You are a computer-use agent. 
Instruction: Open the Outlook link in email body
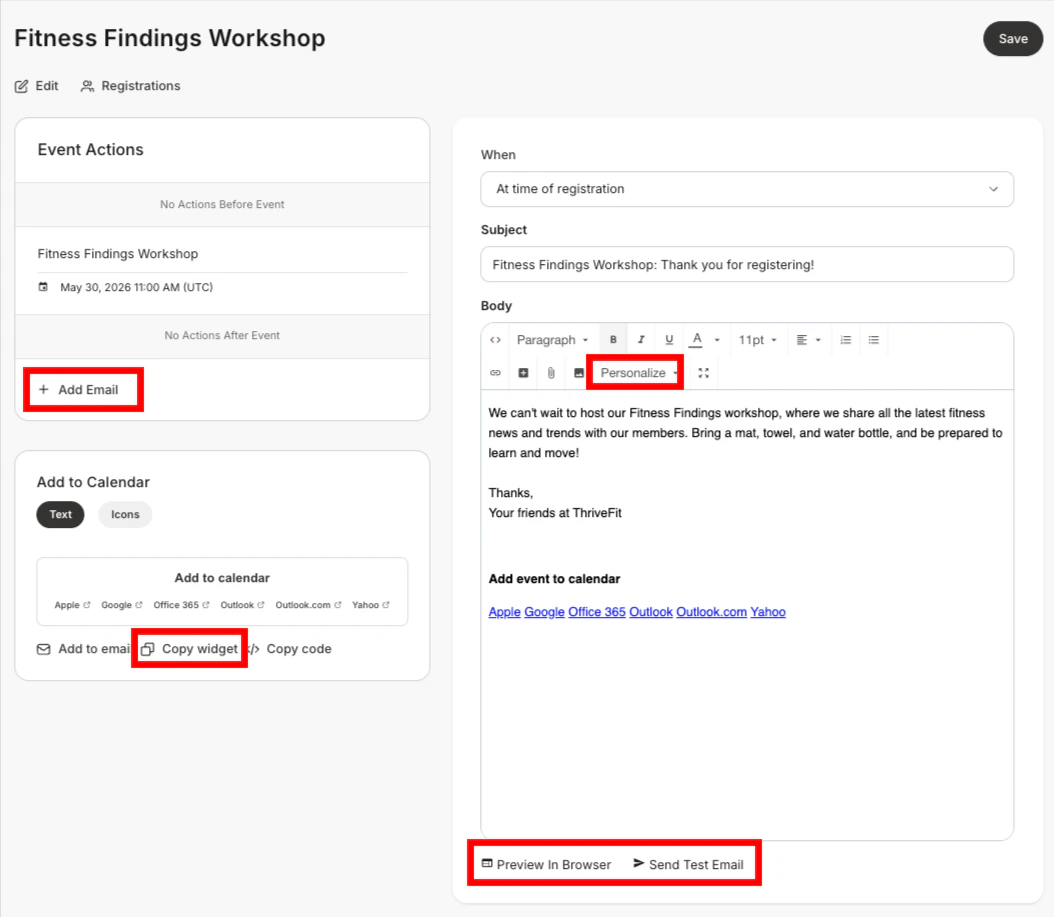point(651,612)
